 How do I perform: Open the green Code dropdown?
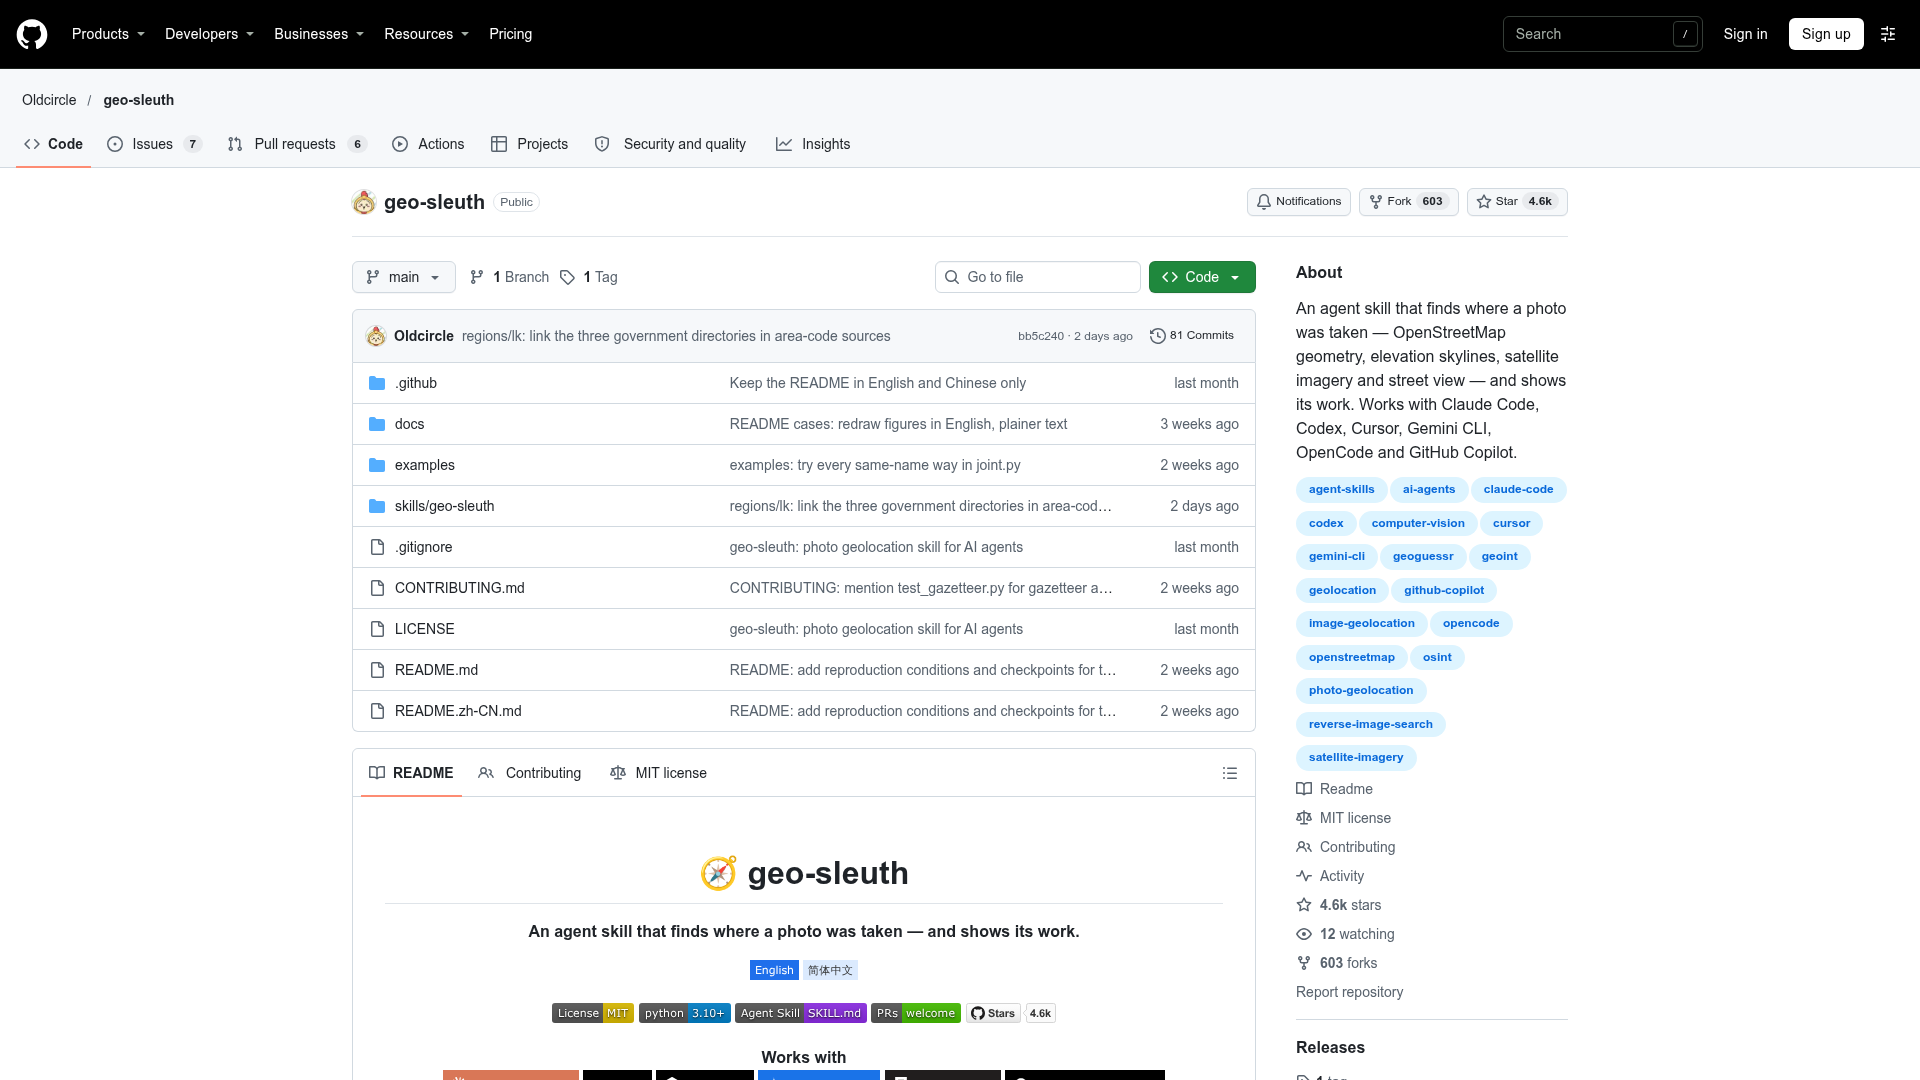point(1202,277)
